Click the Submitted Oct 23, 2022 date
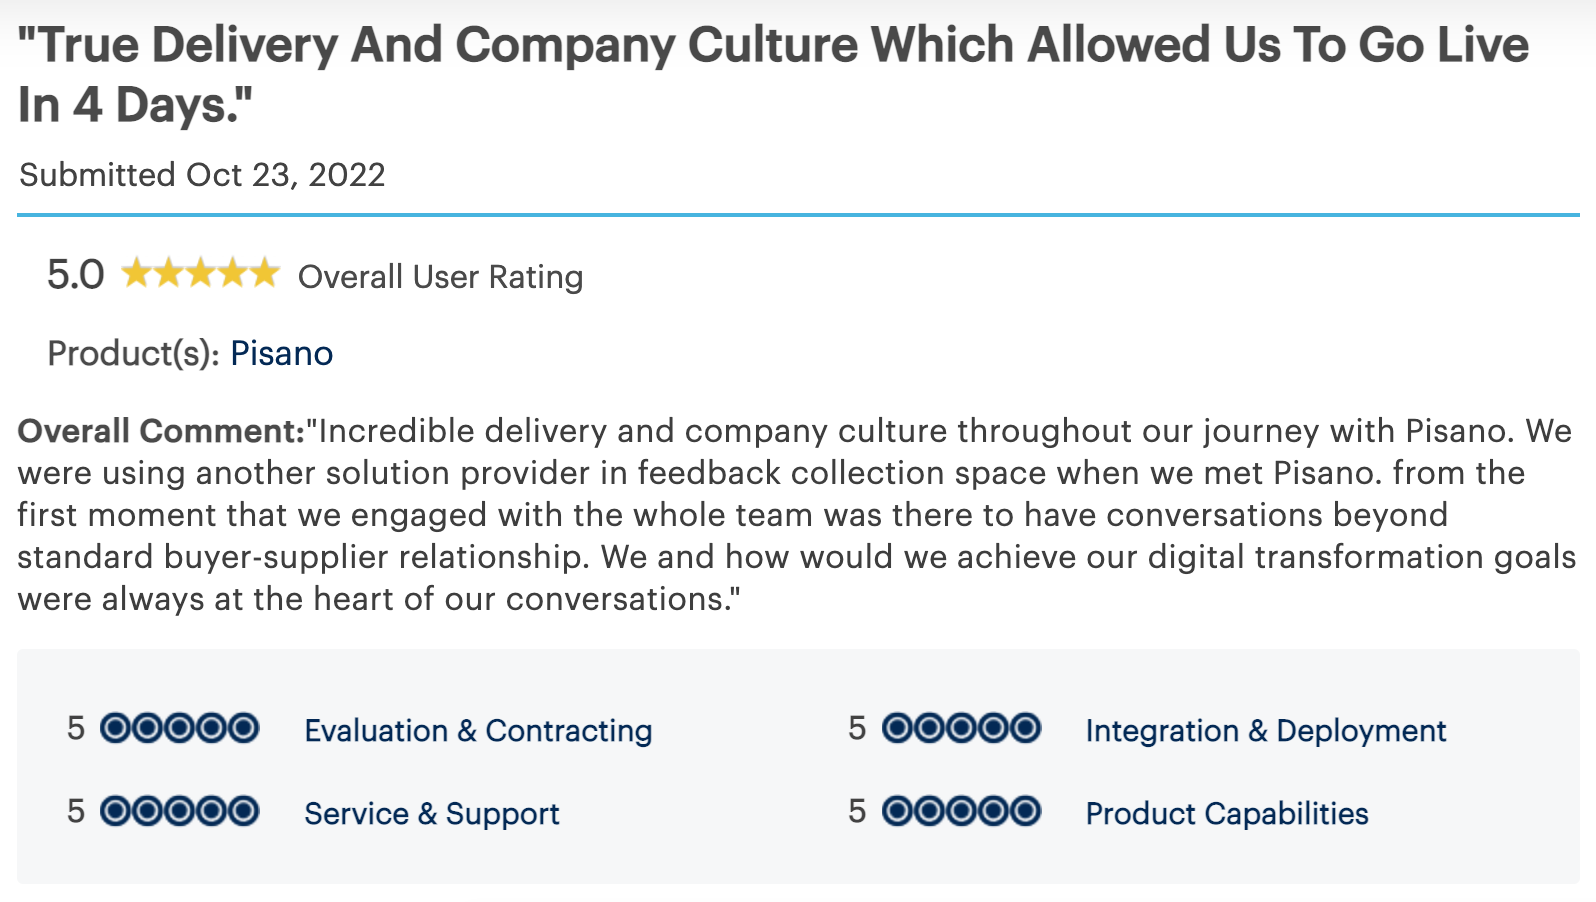Image resolution: width=1596 pixels, height=902 pixels. click(202, 175)
